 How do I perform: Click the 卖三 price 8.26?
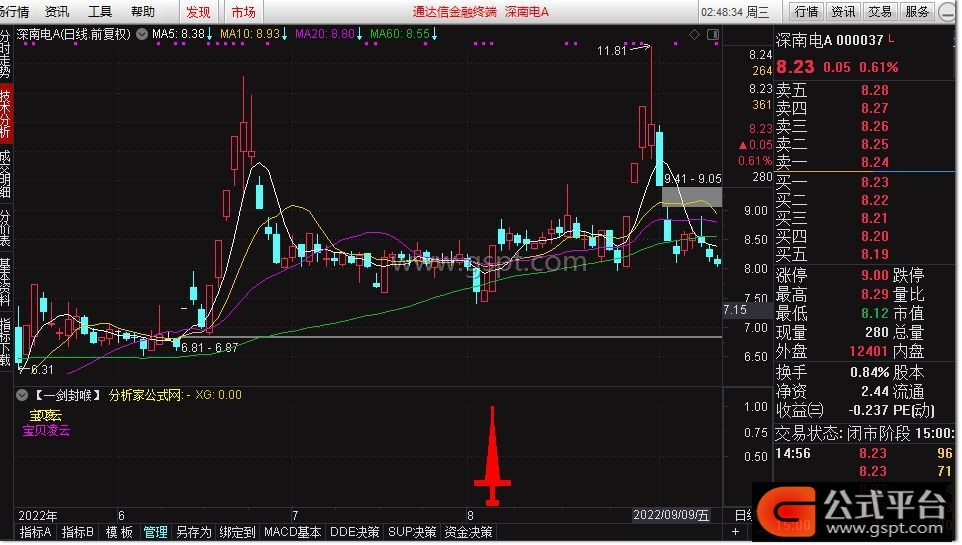(874, 126)
